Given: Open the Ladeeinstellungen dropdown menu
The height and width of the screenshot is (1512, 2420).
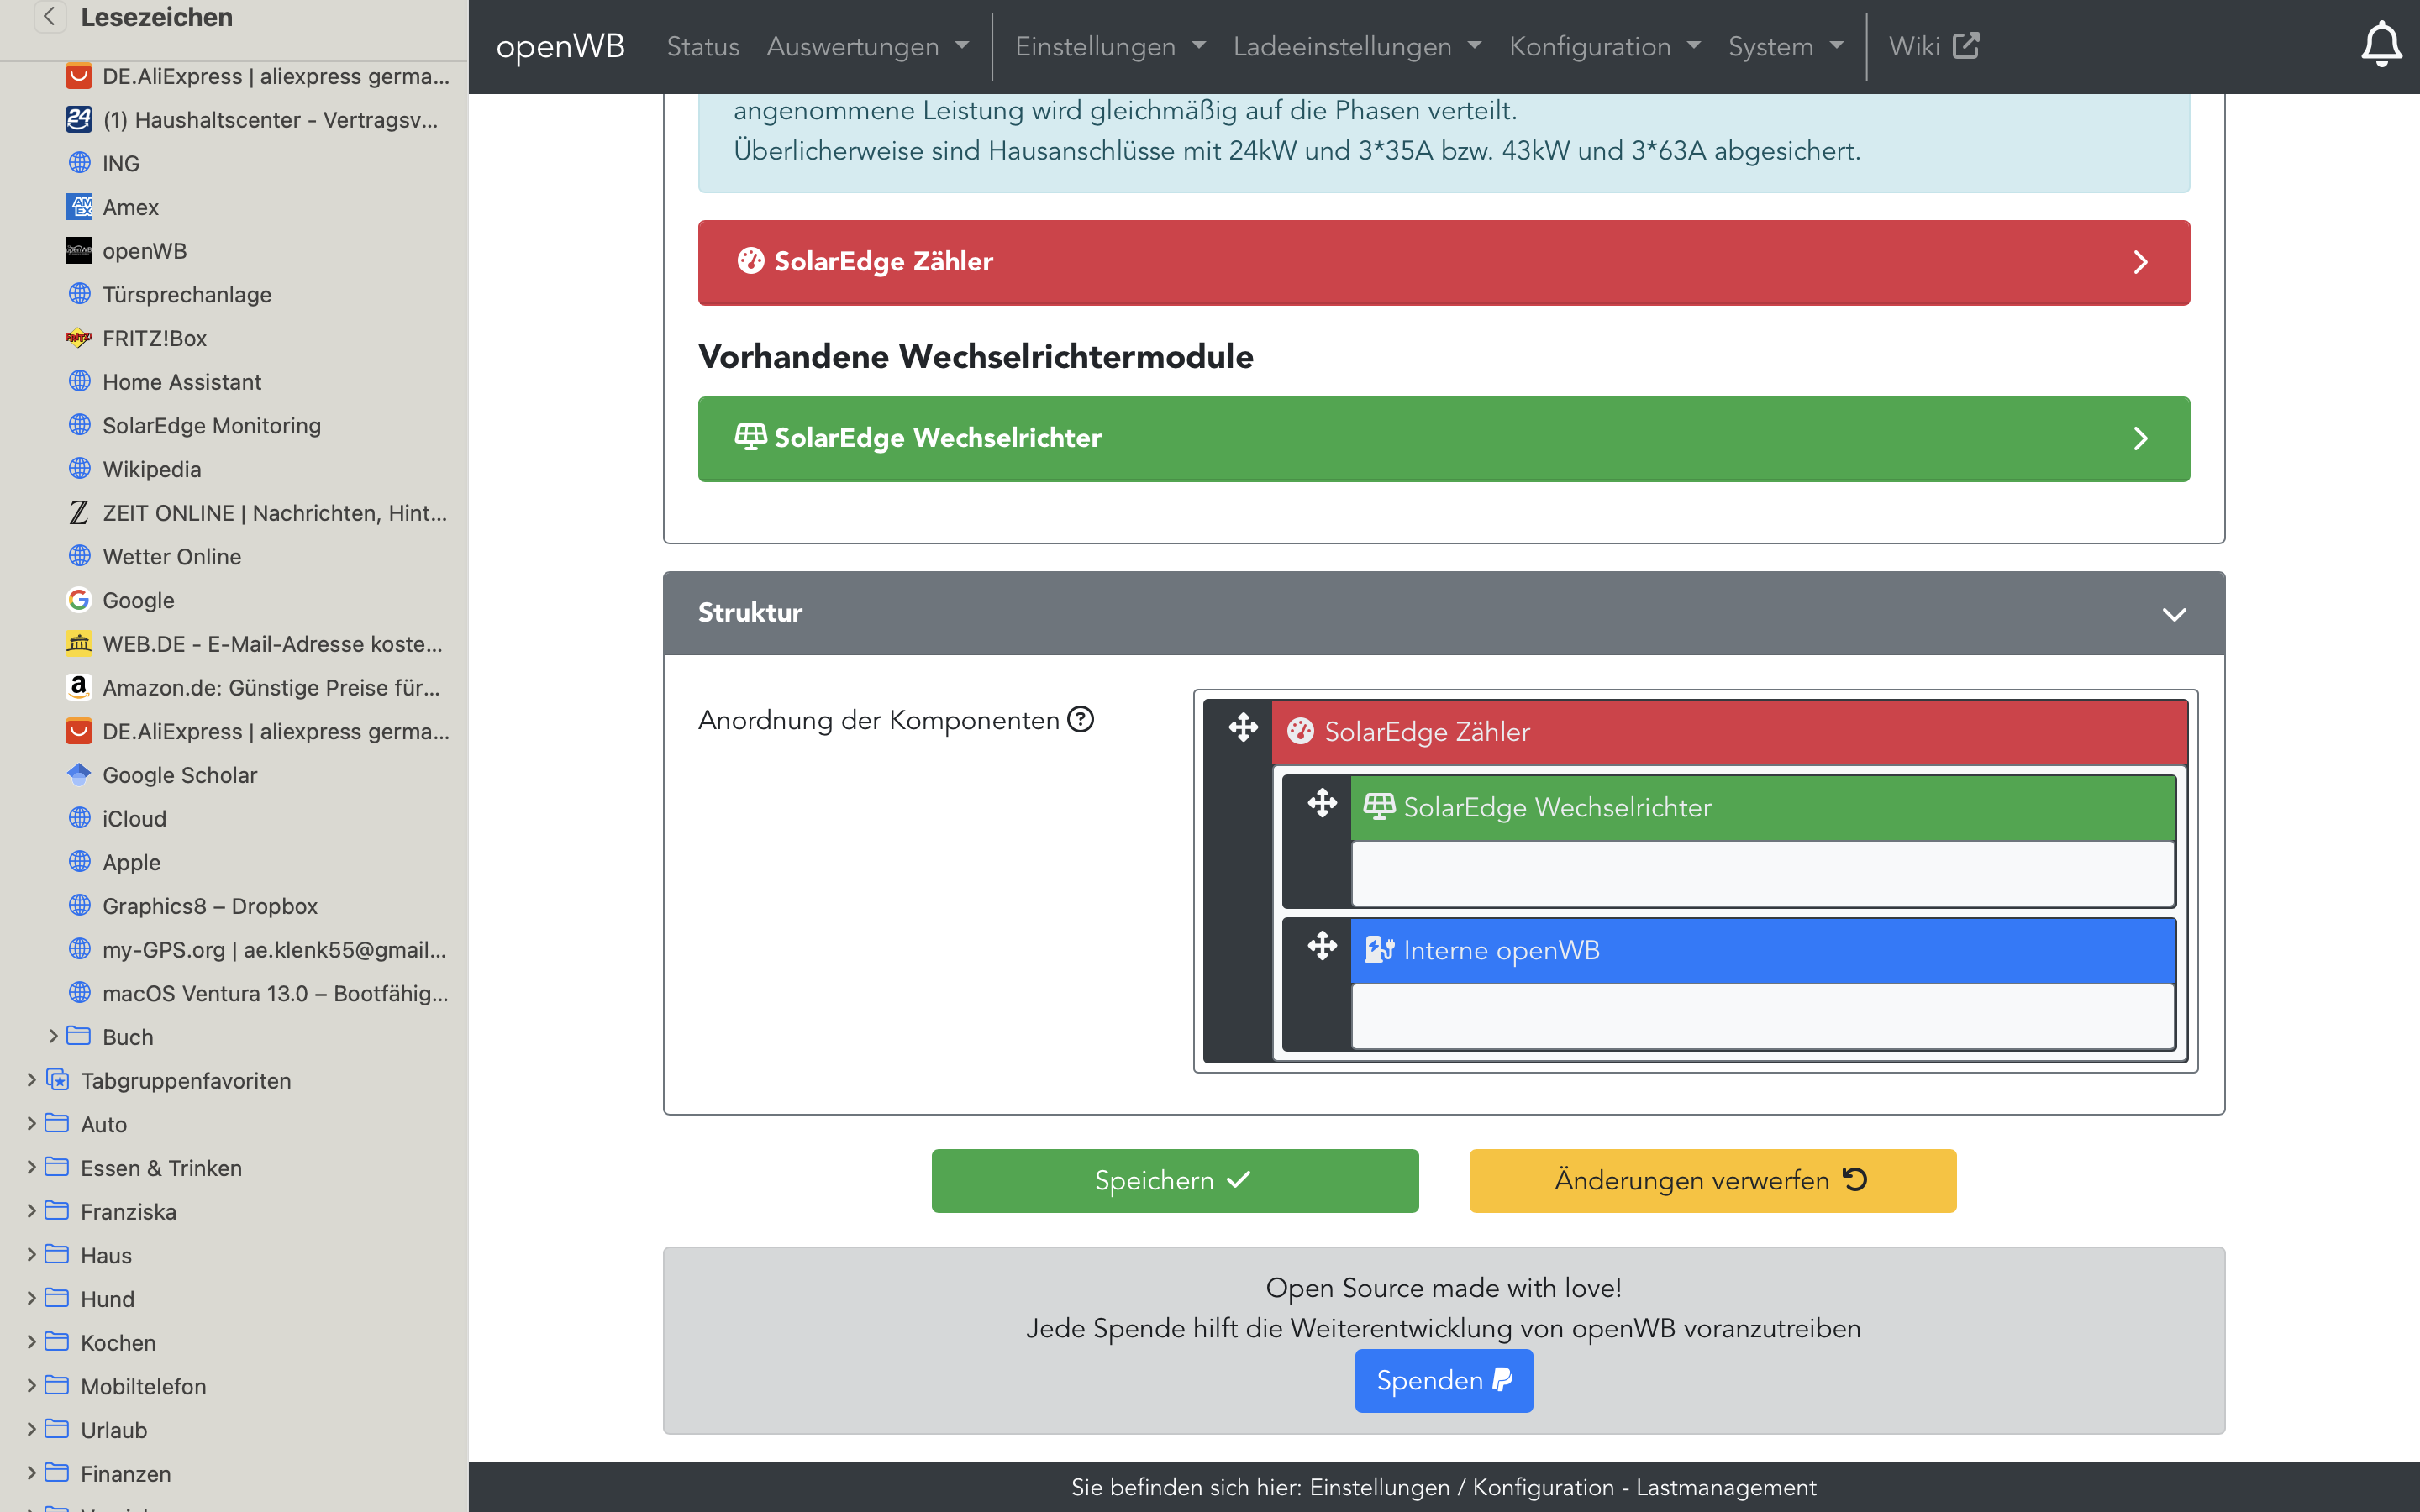Looking at the screenshot, I should coord(1356,46).
